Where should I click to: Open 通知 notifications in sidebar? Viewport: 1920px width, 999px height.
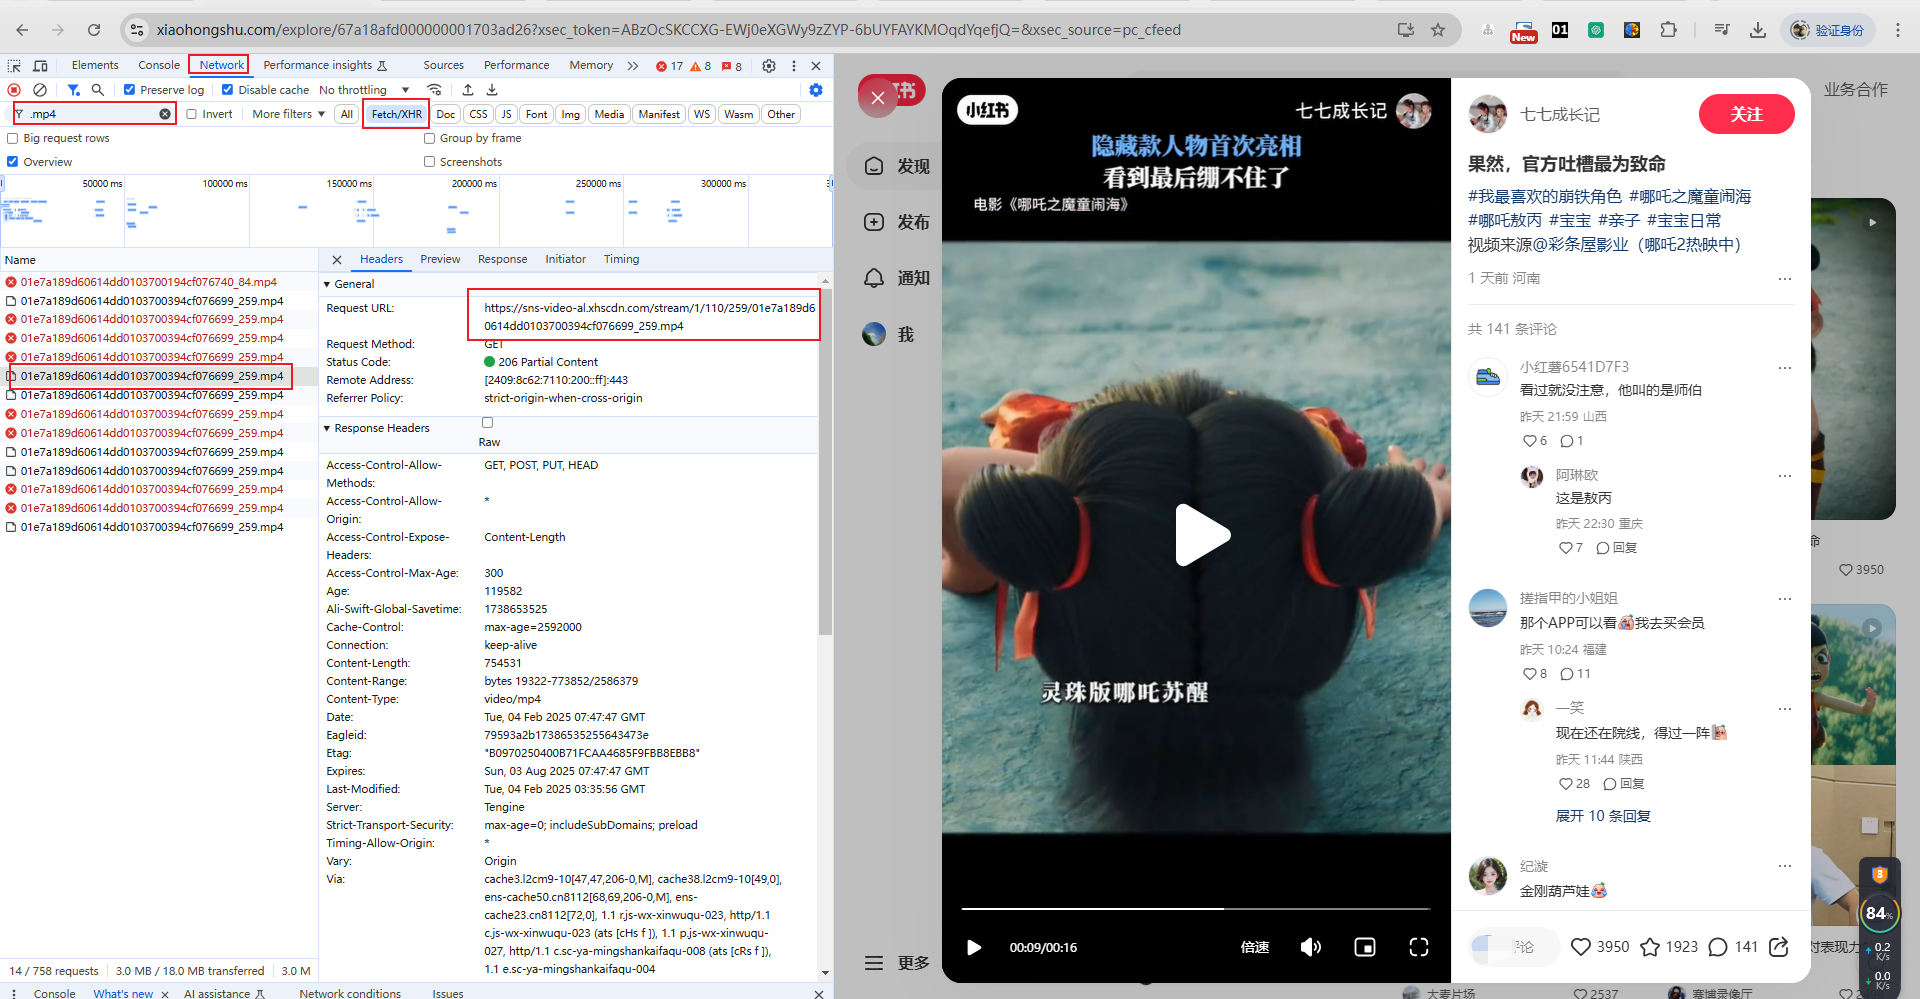point(897,278)
